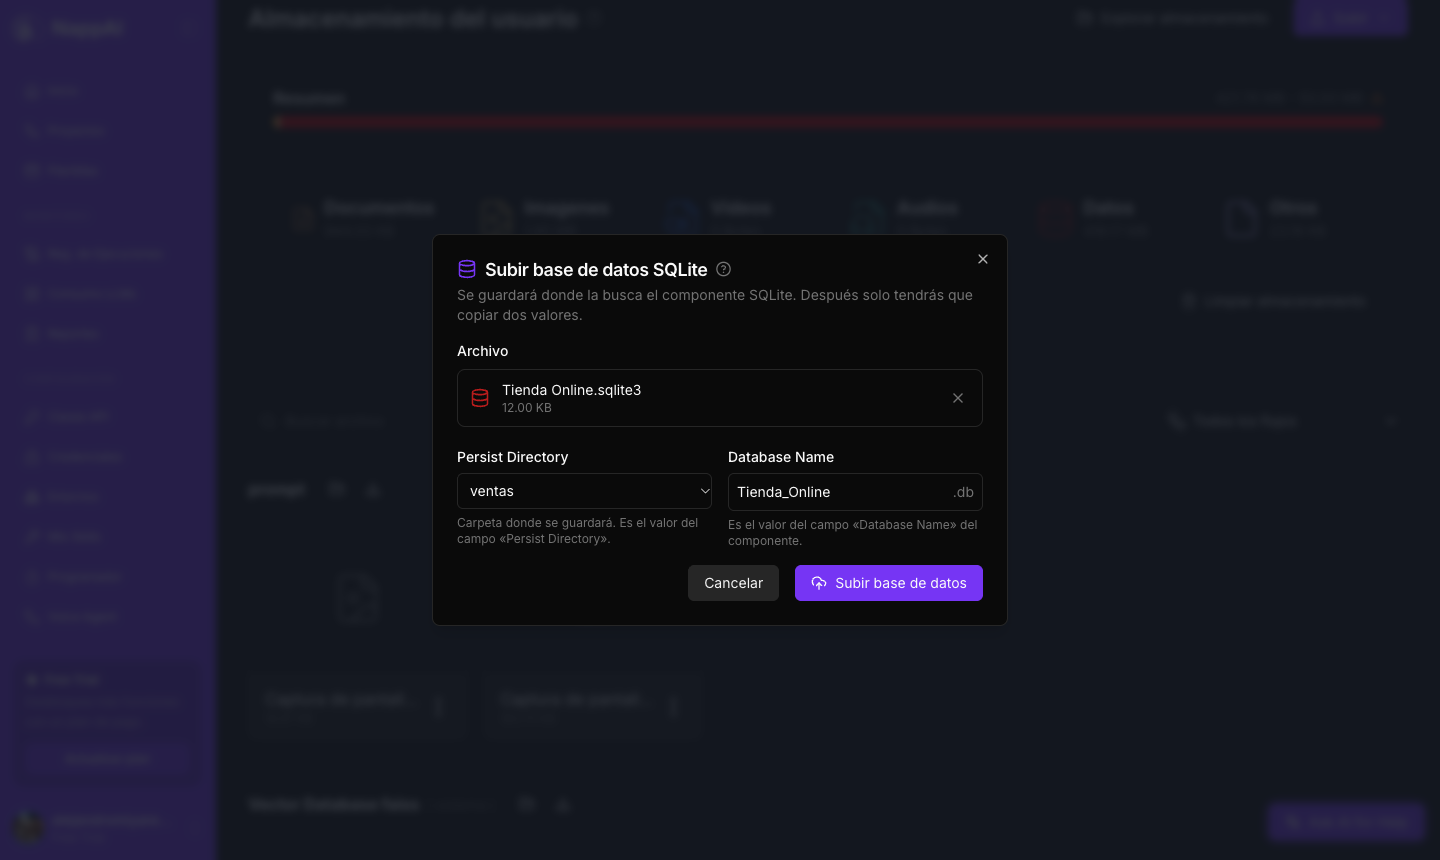Image resolution: width=1440 pixels, height=860 pixels.
Task: Click the Cancelar button
Action: click(733, 583)
